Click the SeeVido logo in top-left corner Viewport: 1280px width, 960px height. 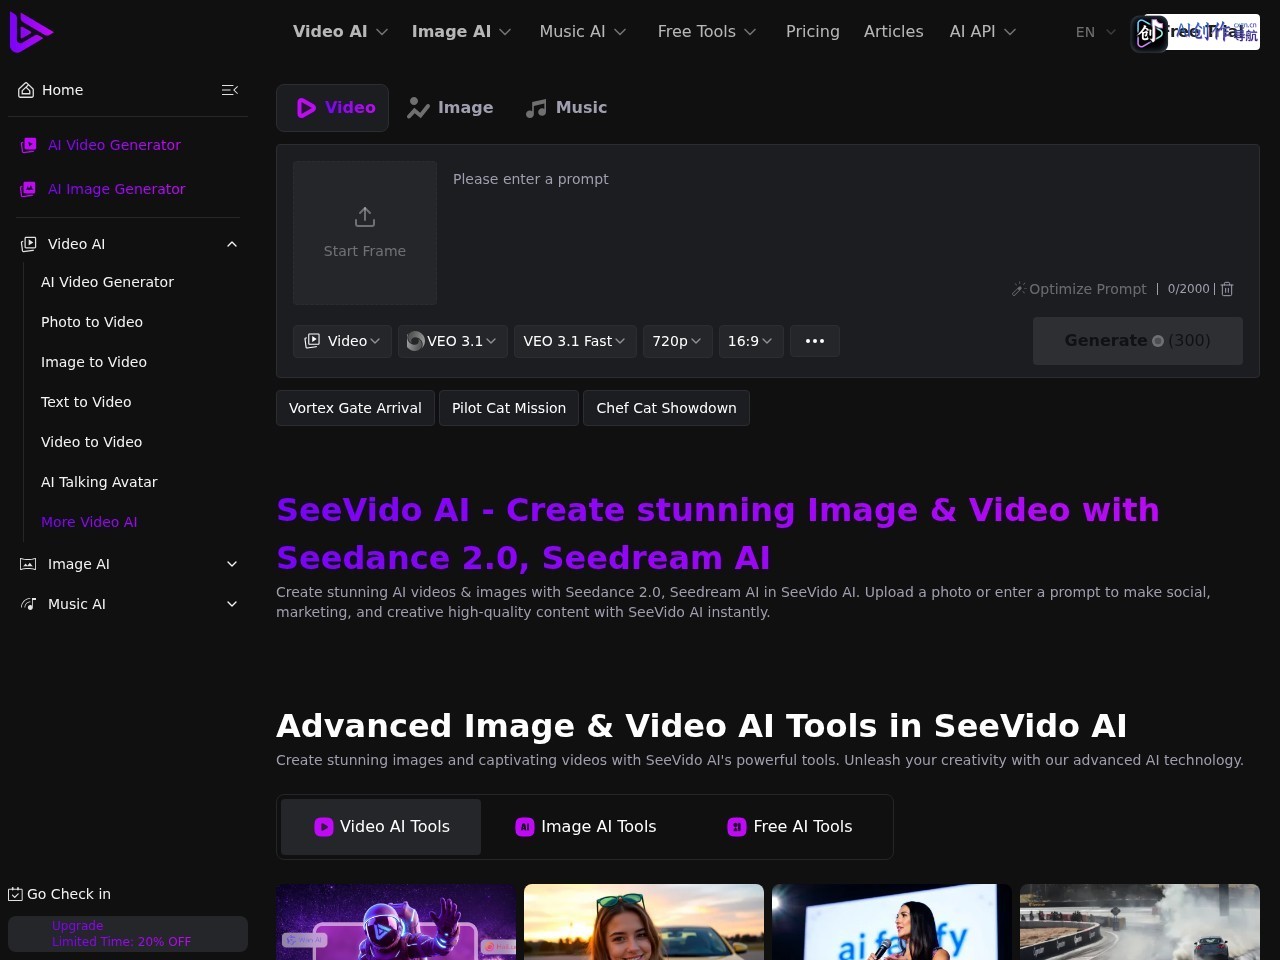(x=30, y=32)
